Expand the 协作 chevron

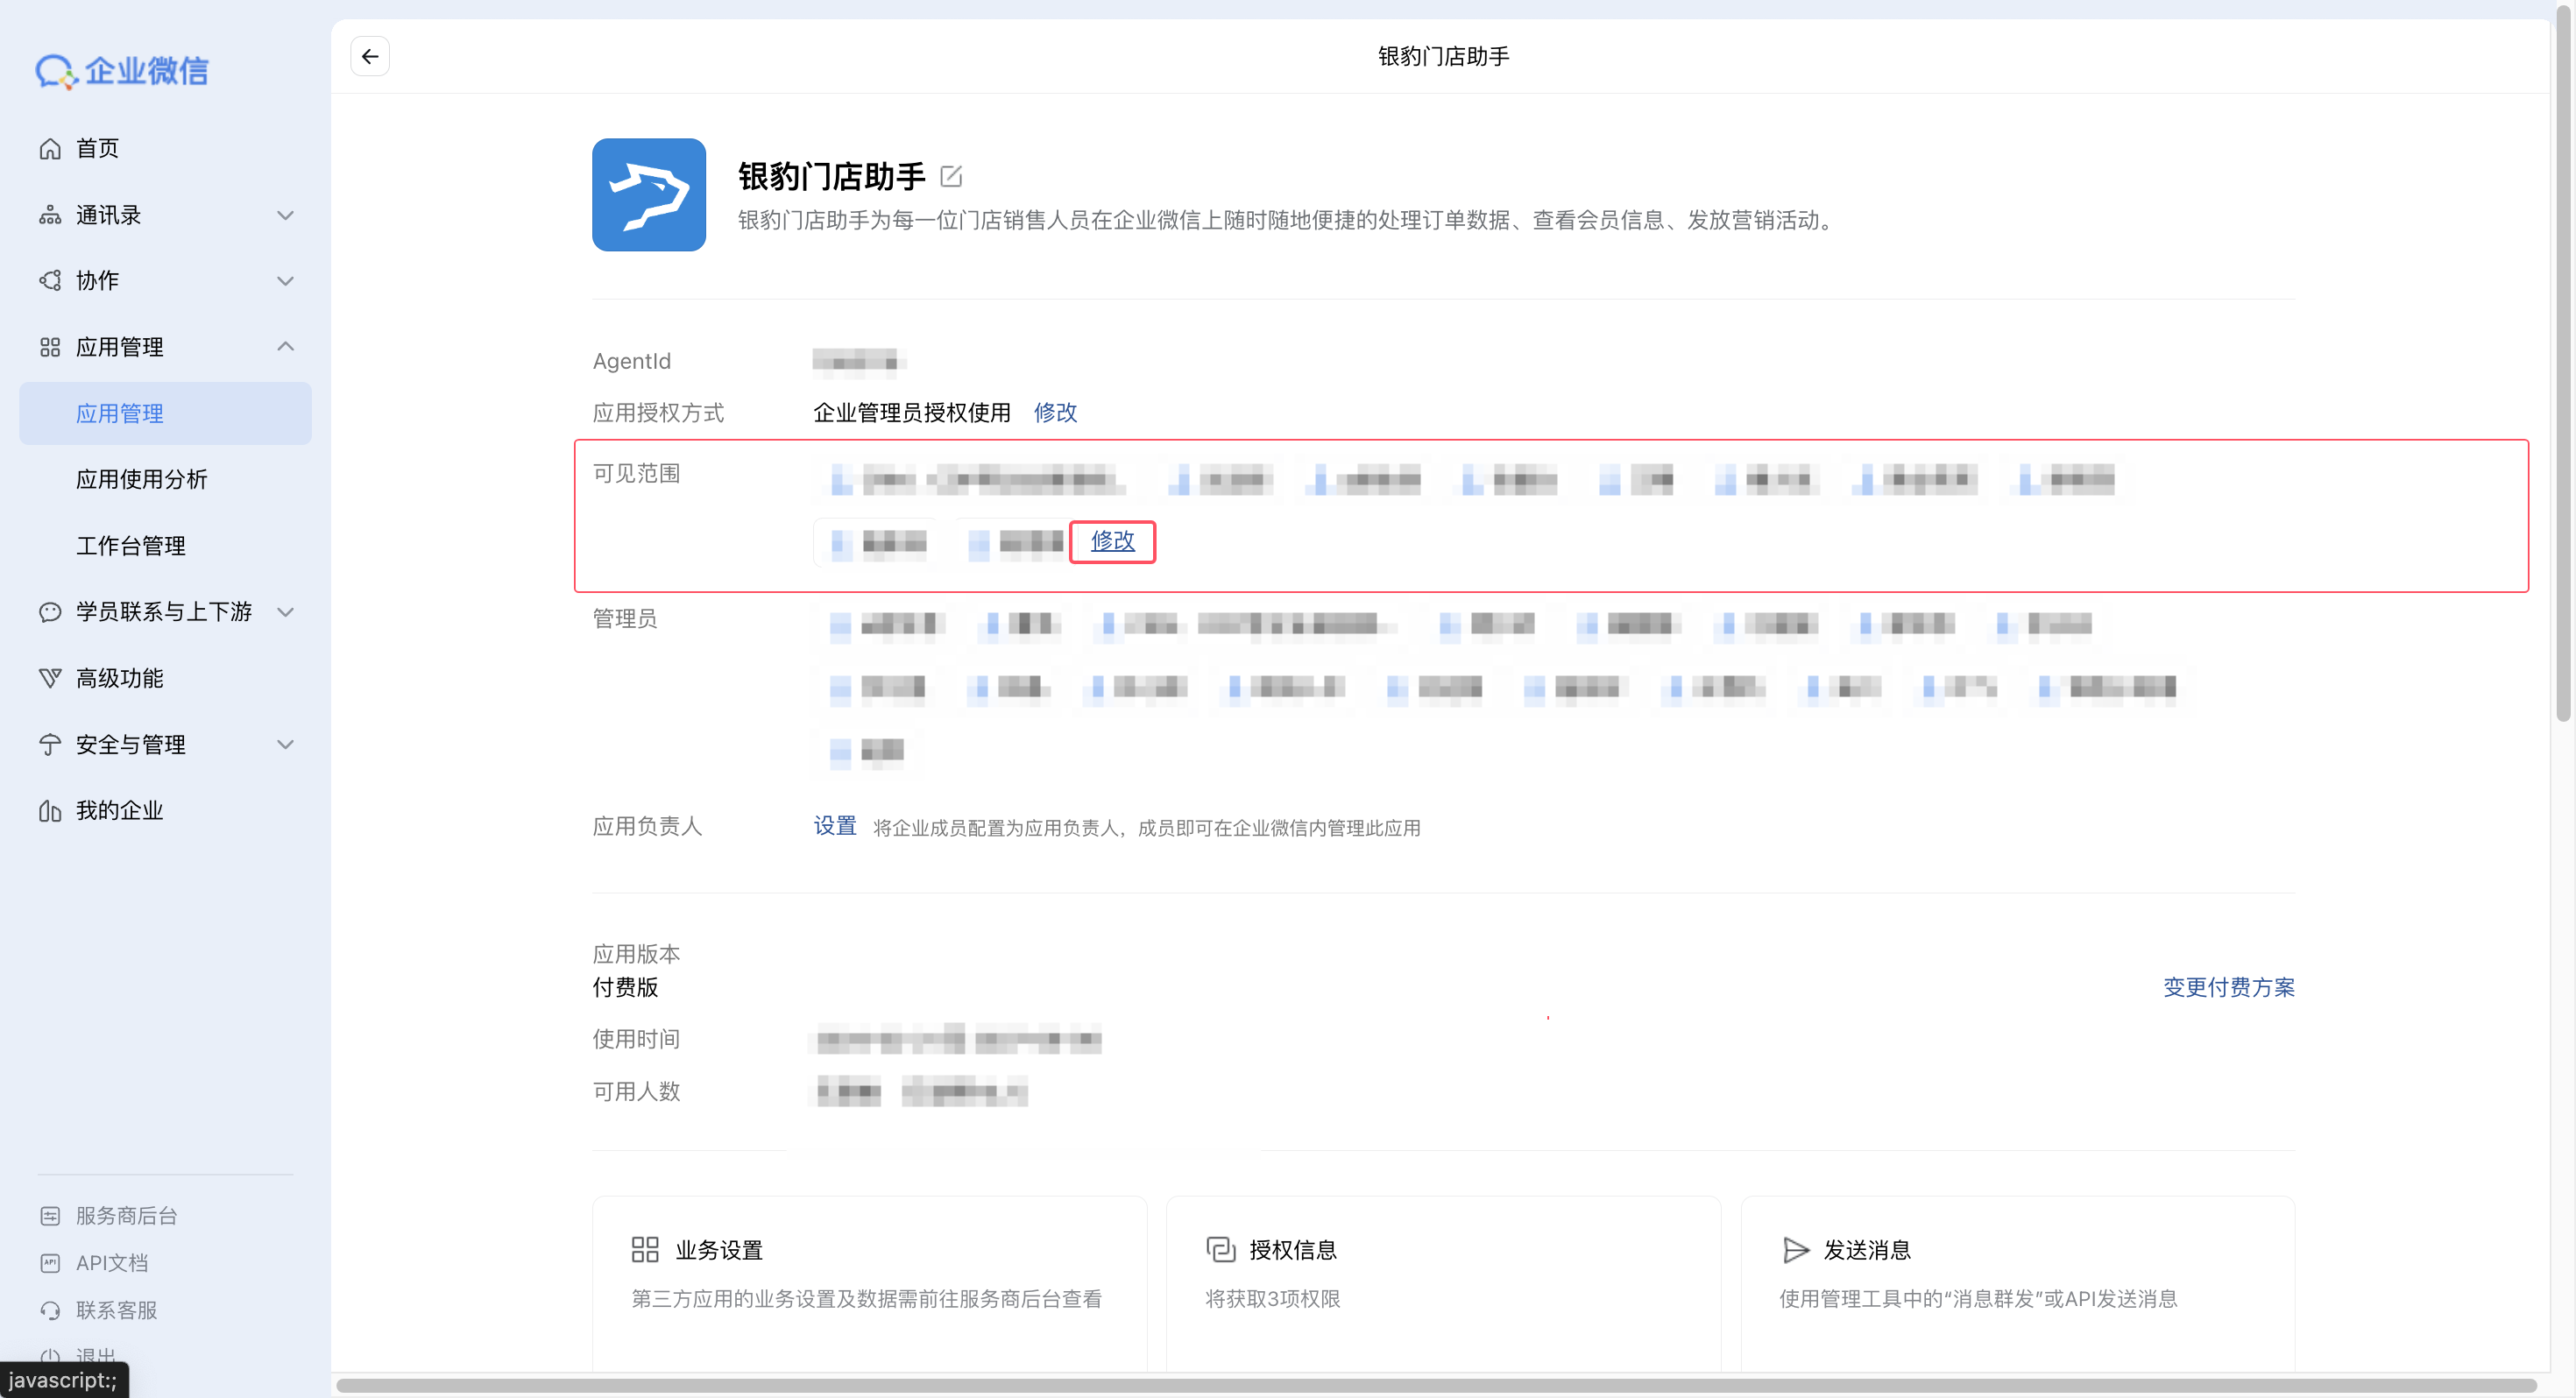click(285, 281)
